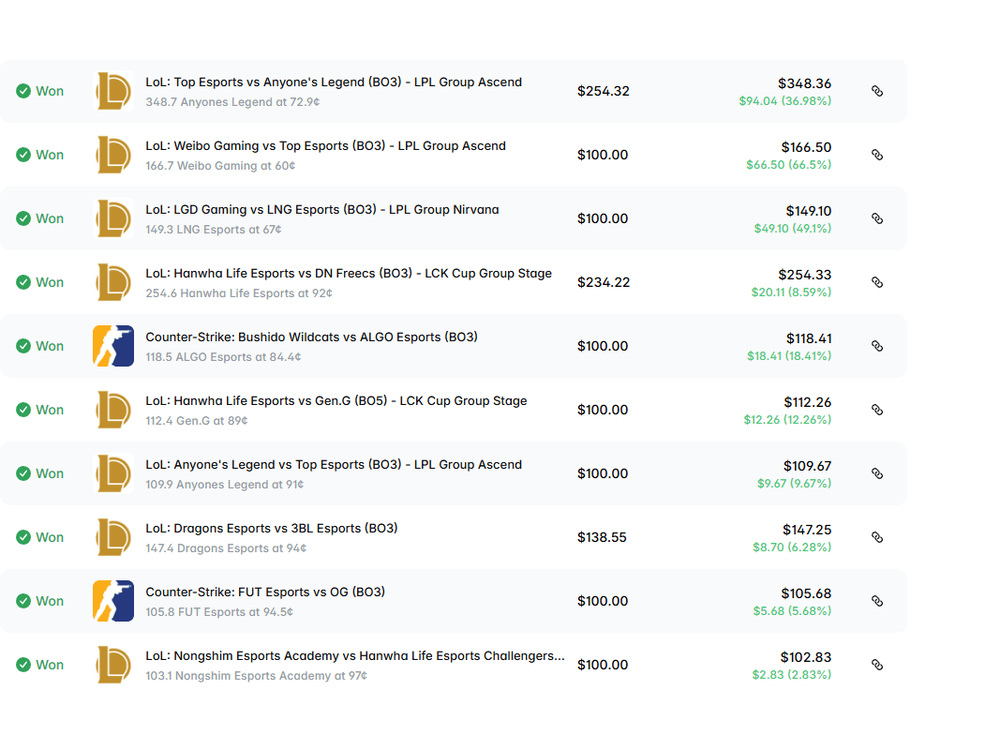Open Counter-Strike: Bushido Wildcats vs ALGO Esports title
The image size is (1000, 750).
pos(311,337)
